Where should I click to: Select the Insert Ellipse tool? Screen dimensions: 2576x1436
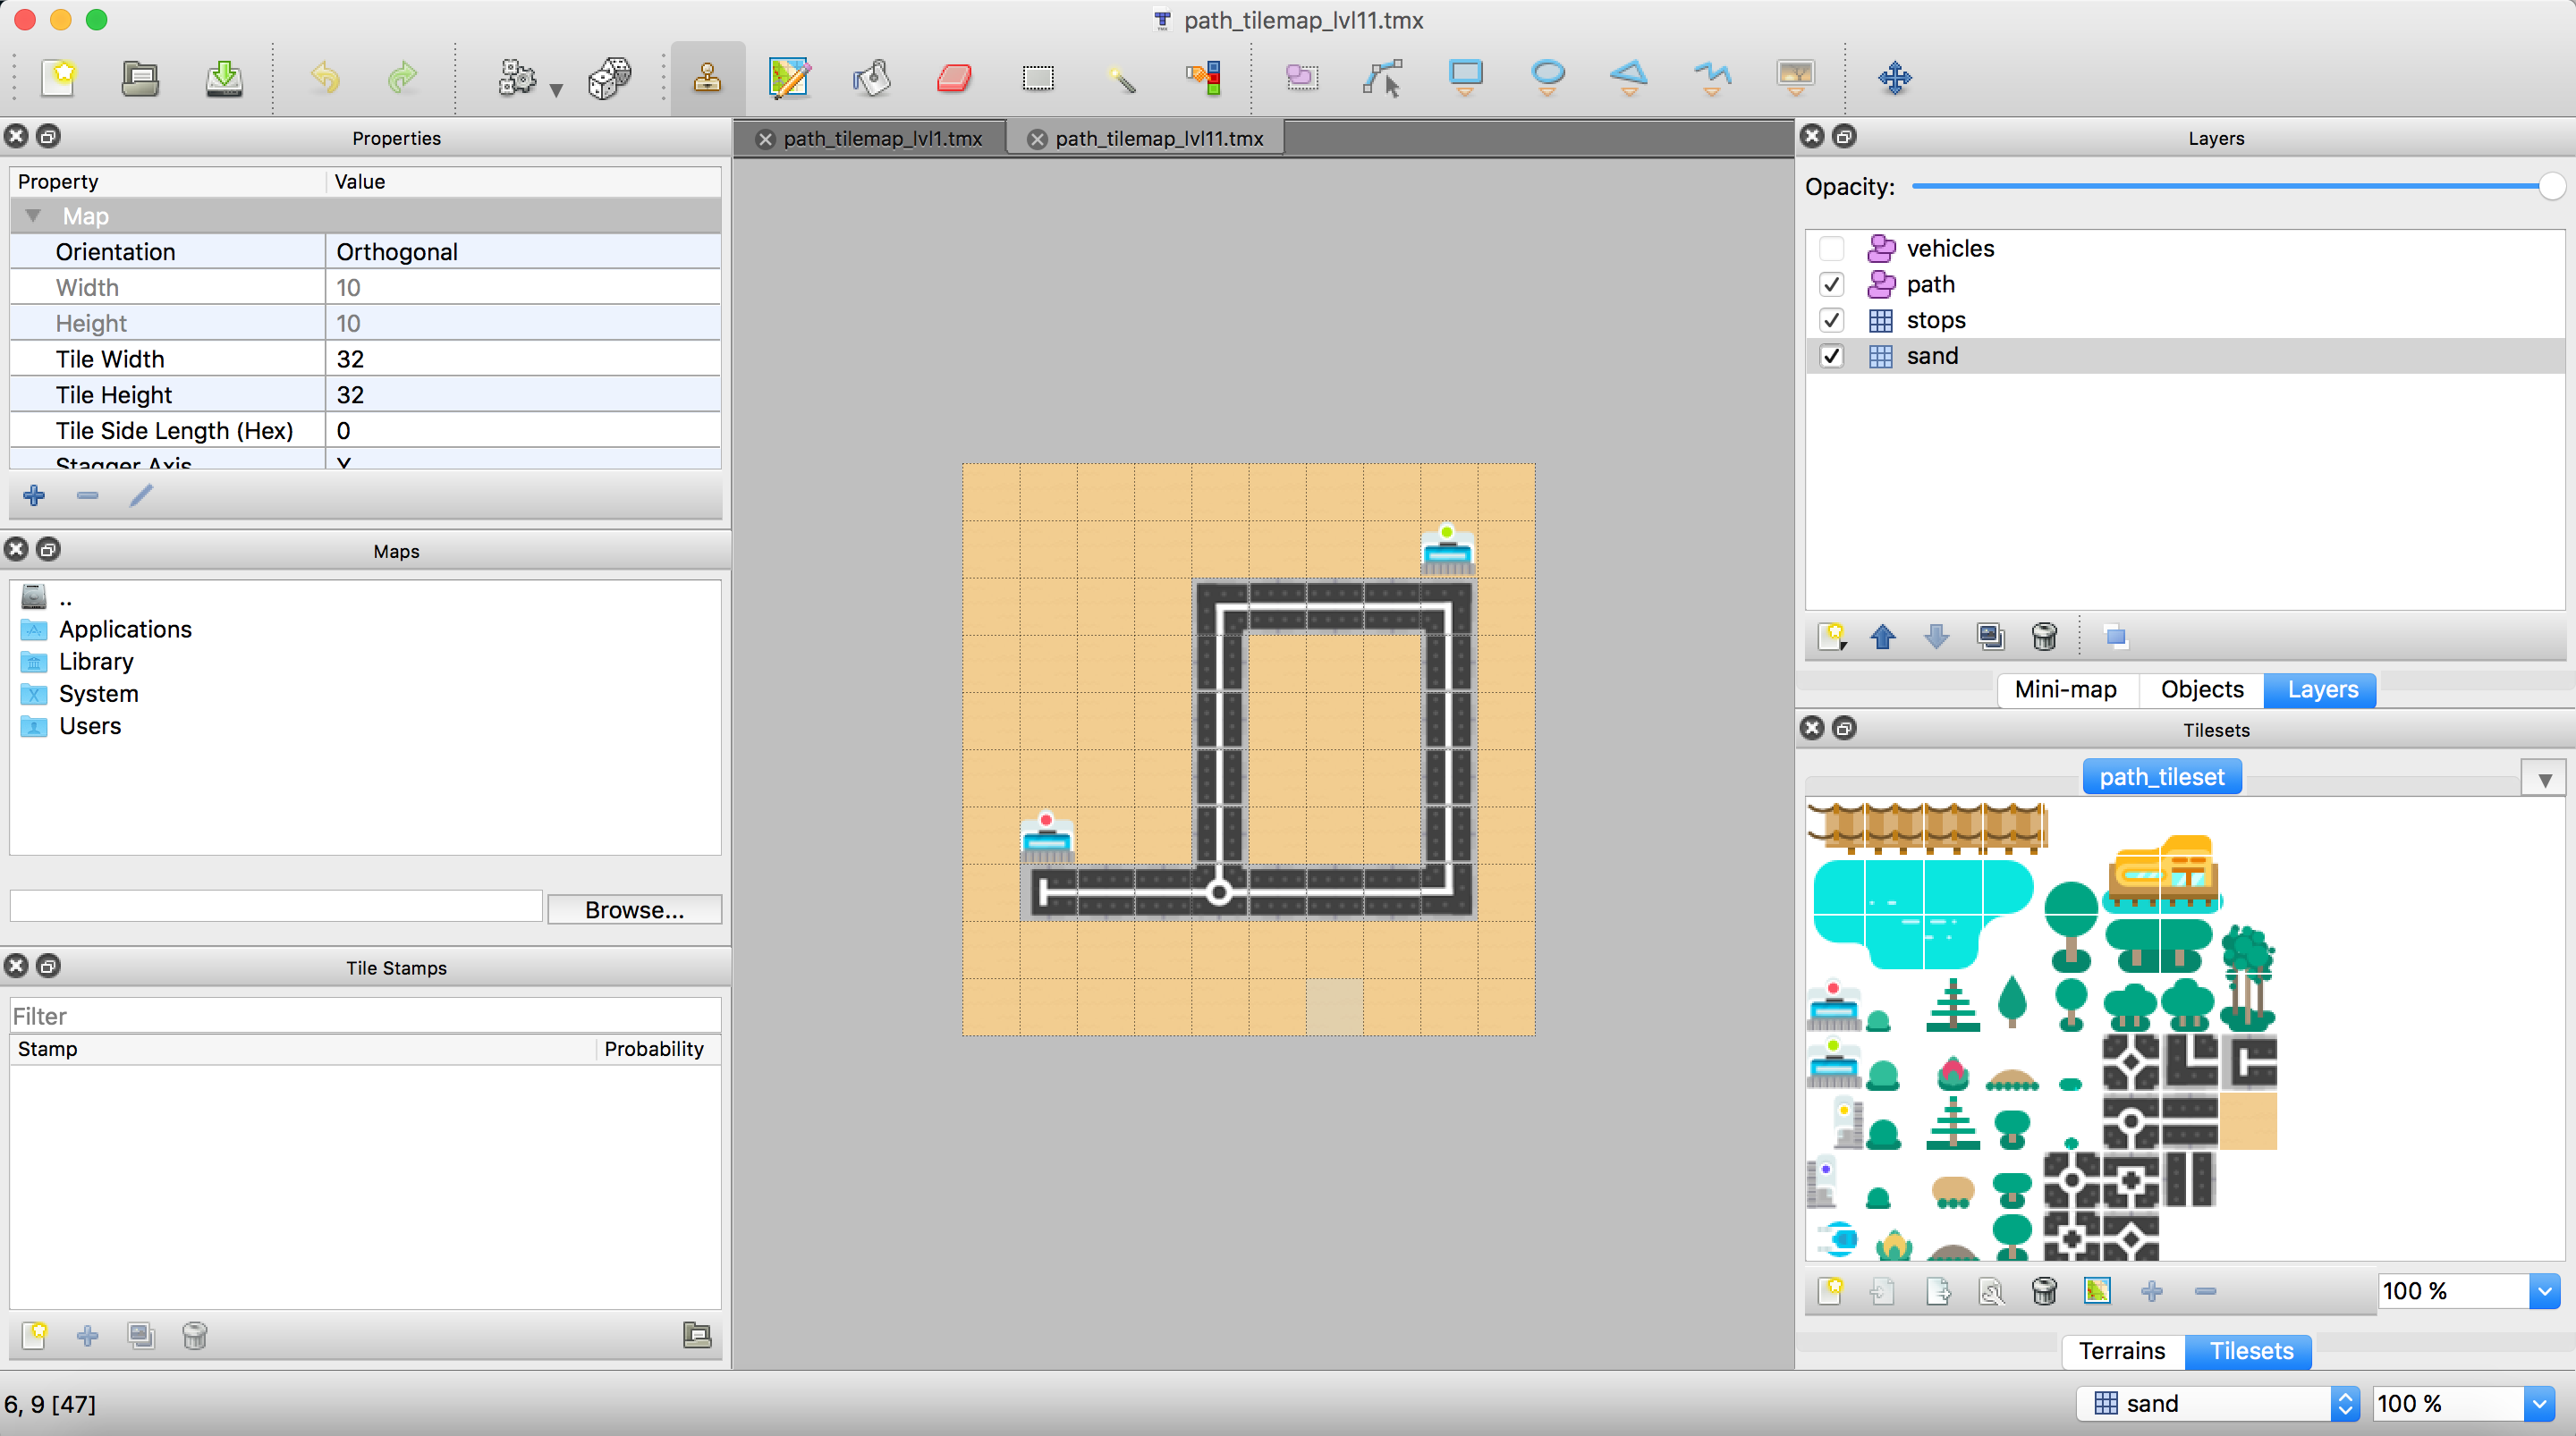[x=1548, y=77]
